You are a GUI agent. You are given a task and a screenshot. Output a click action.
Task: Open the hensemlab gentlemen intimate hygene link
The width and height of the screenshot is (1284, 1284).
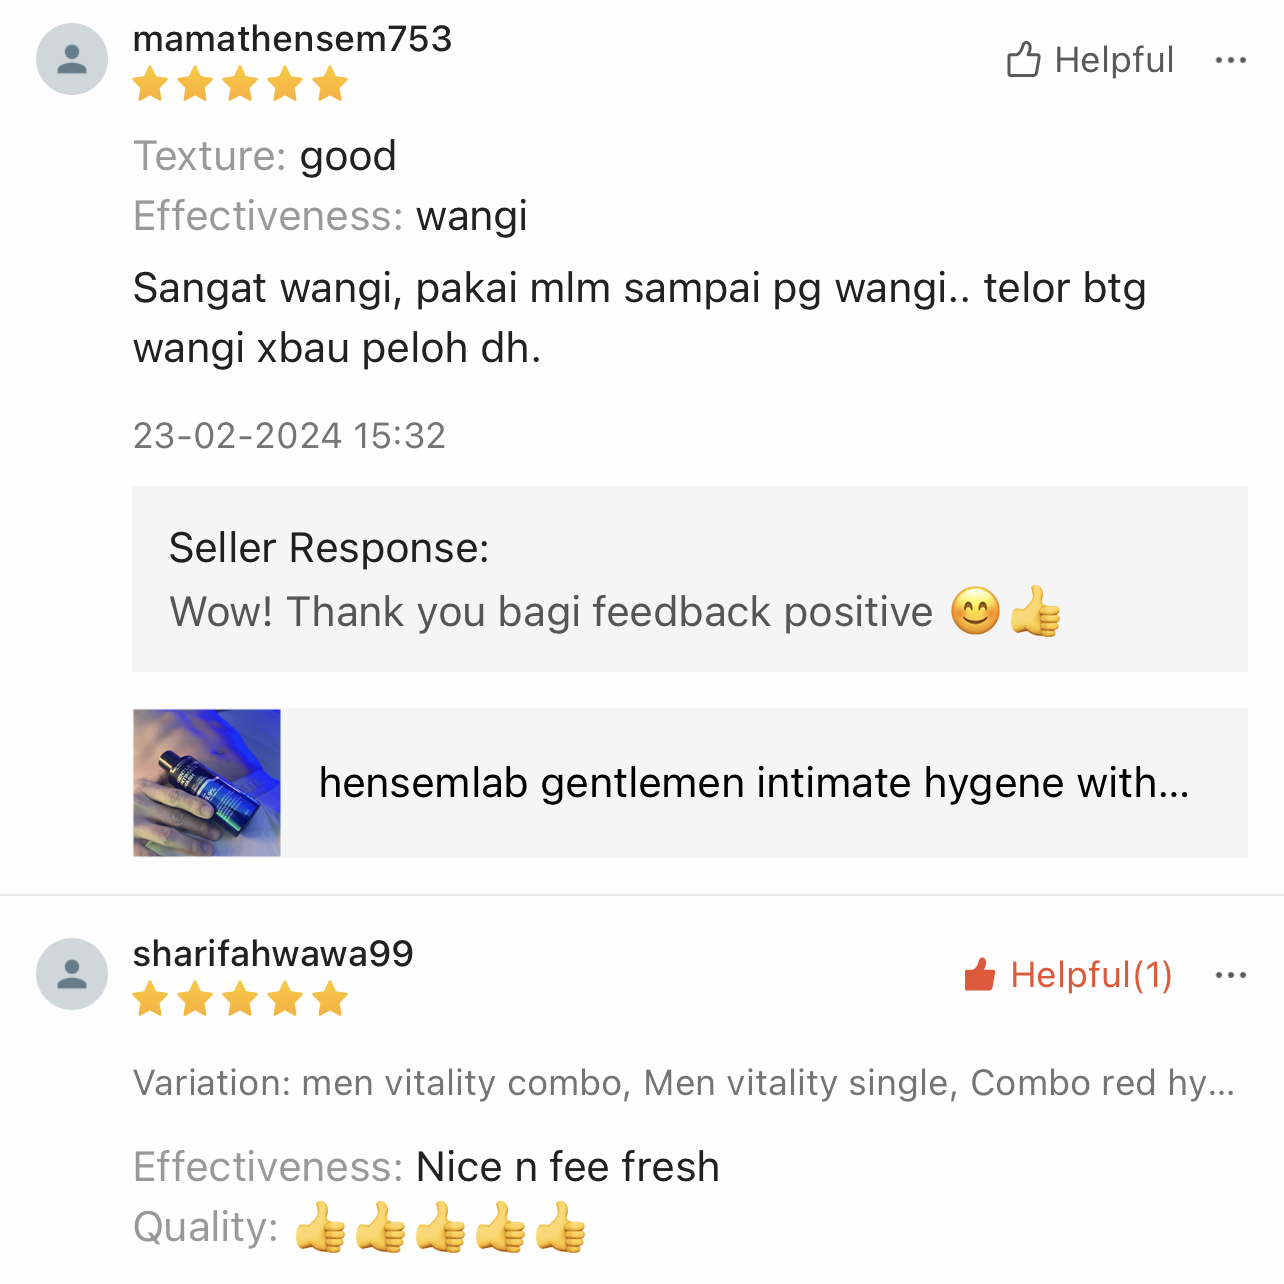coord(754,783)
